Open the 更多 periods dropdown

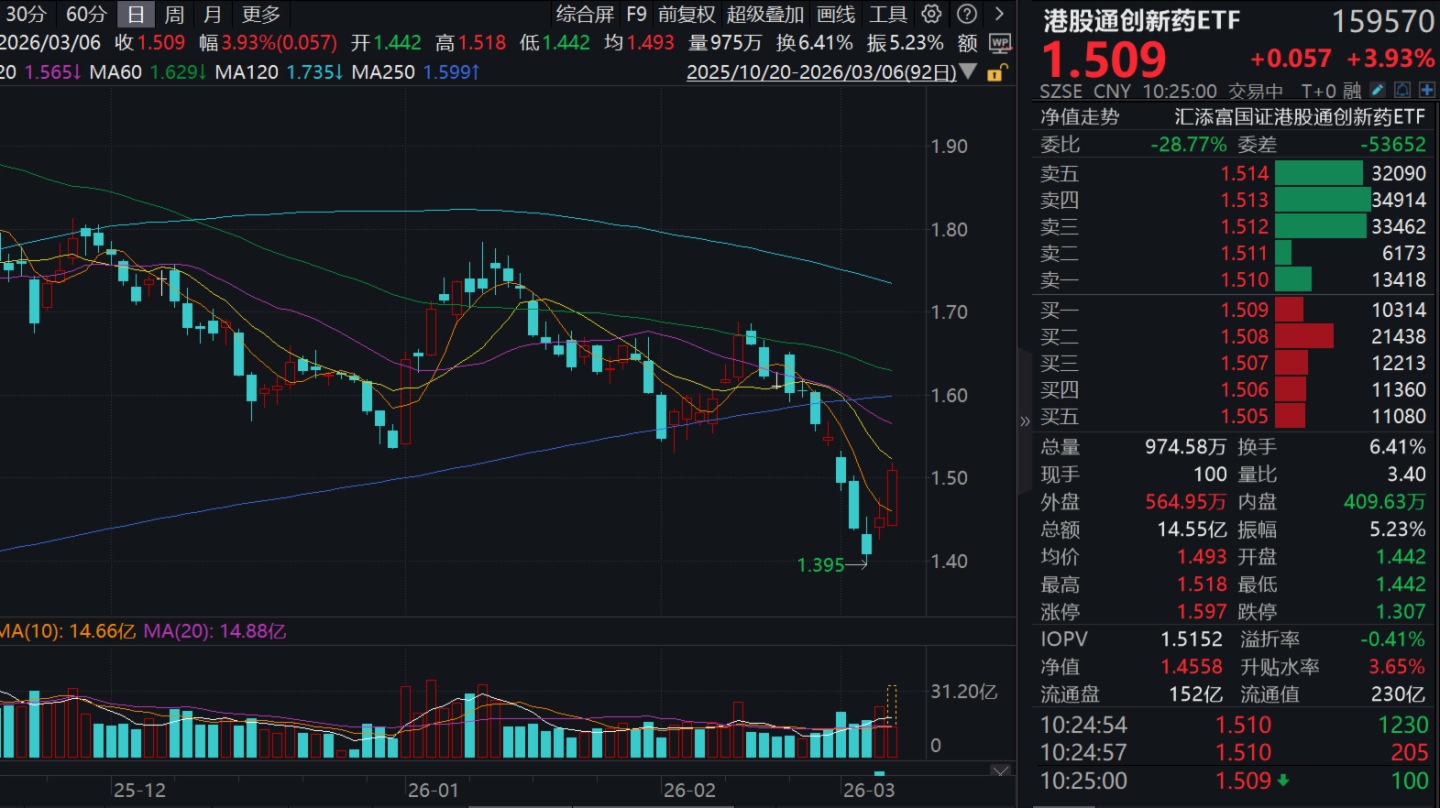261,14
